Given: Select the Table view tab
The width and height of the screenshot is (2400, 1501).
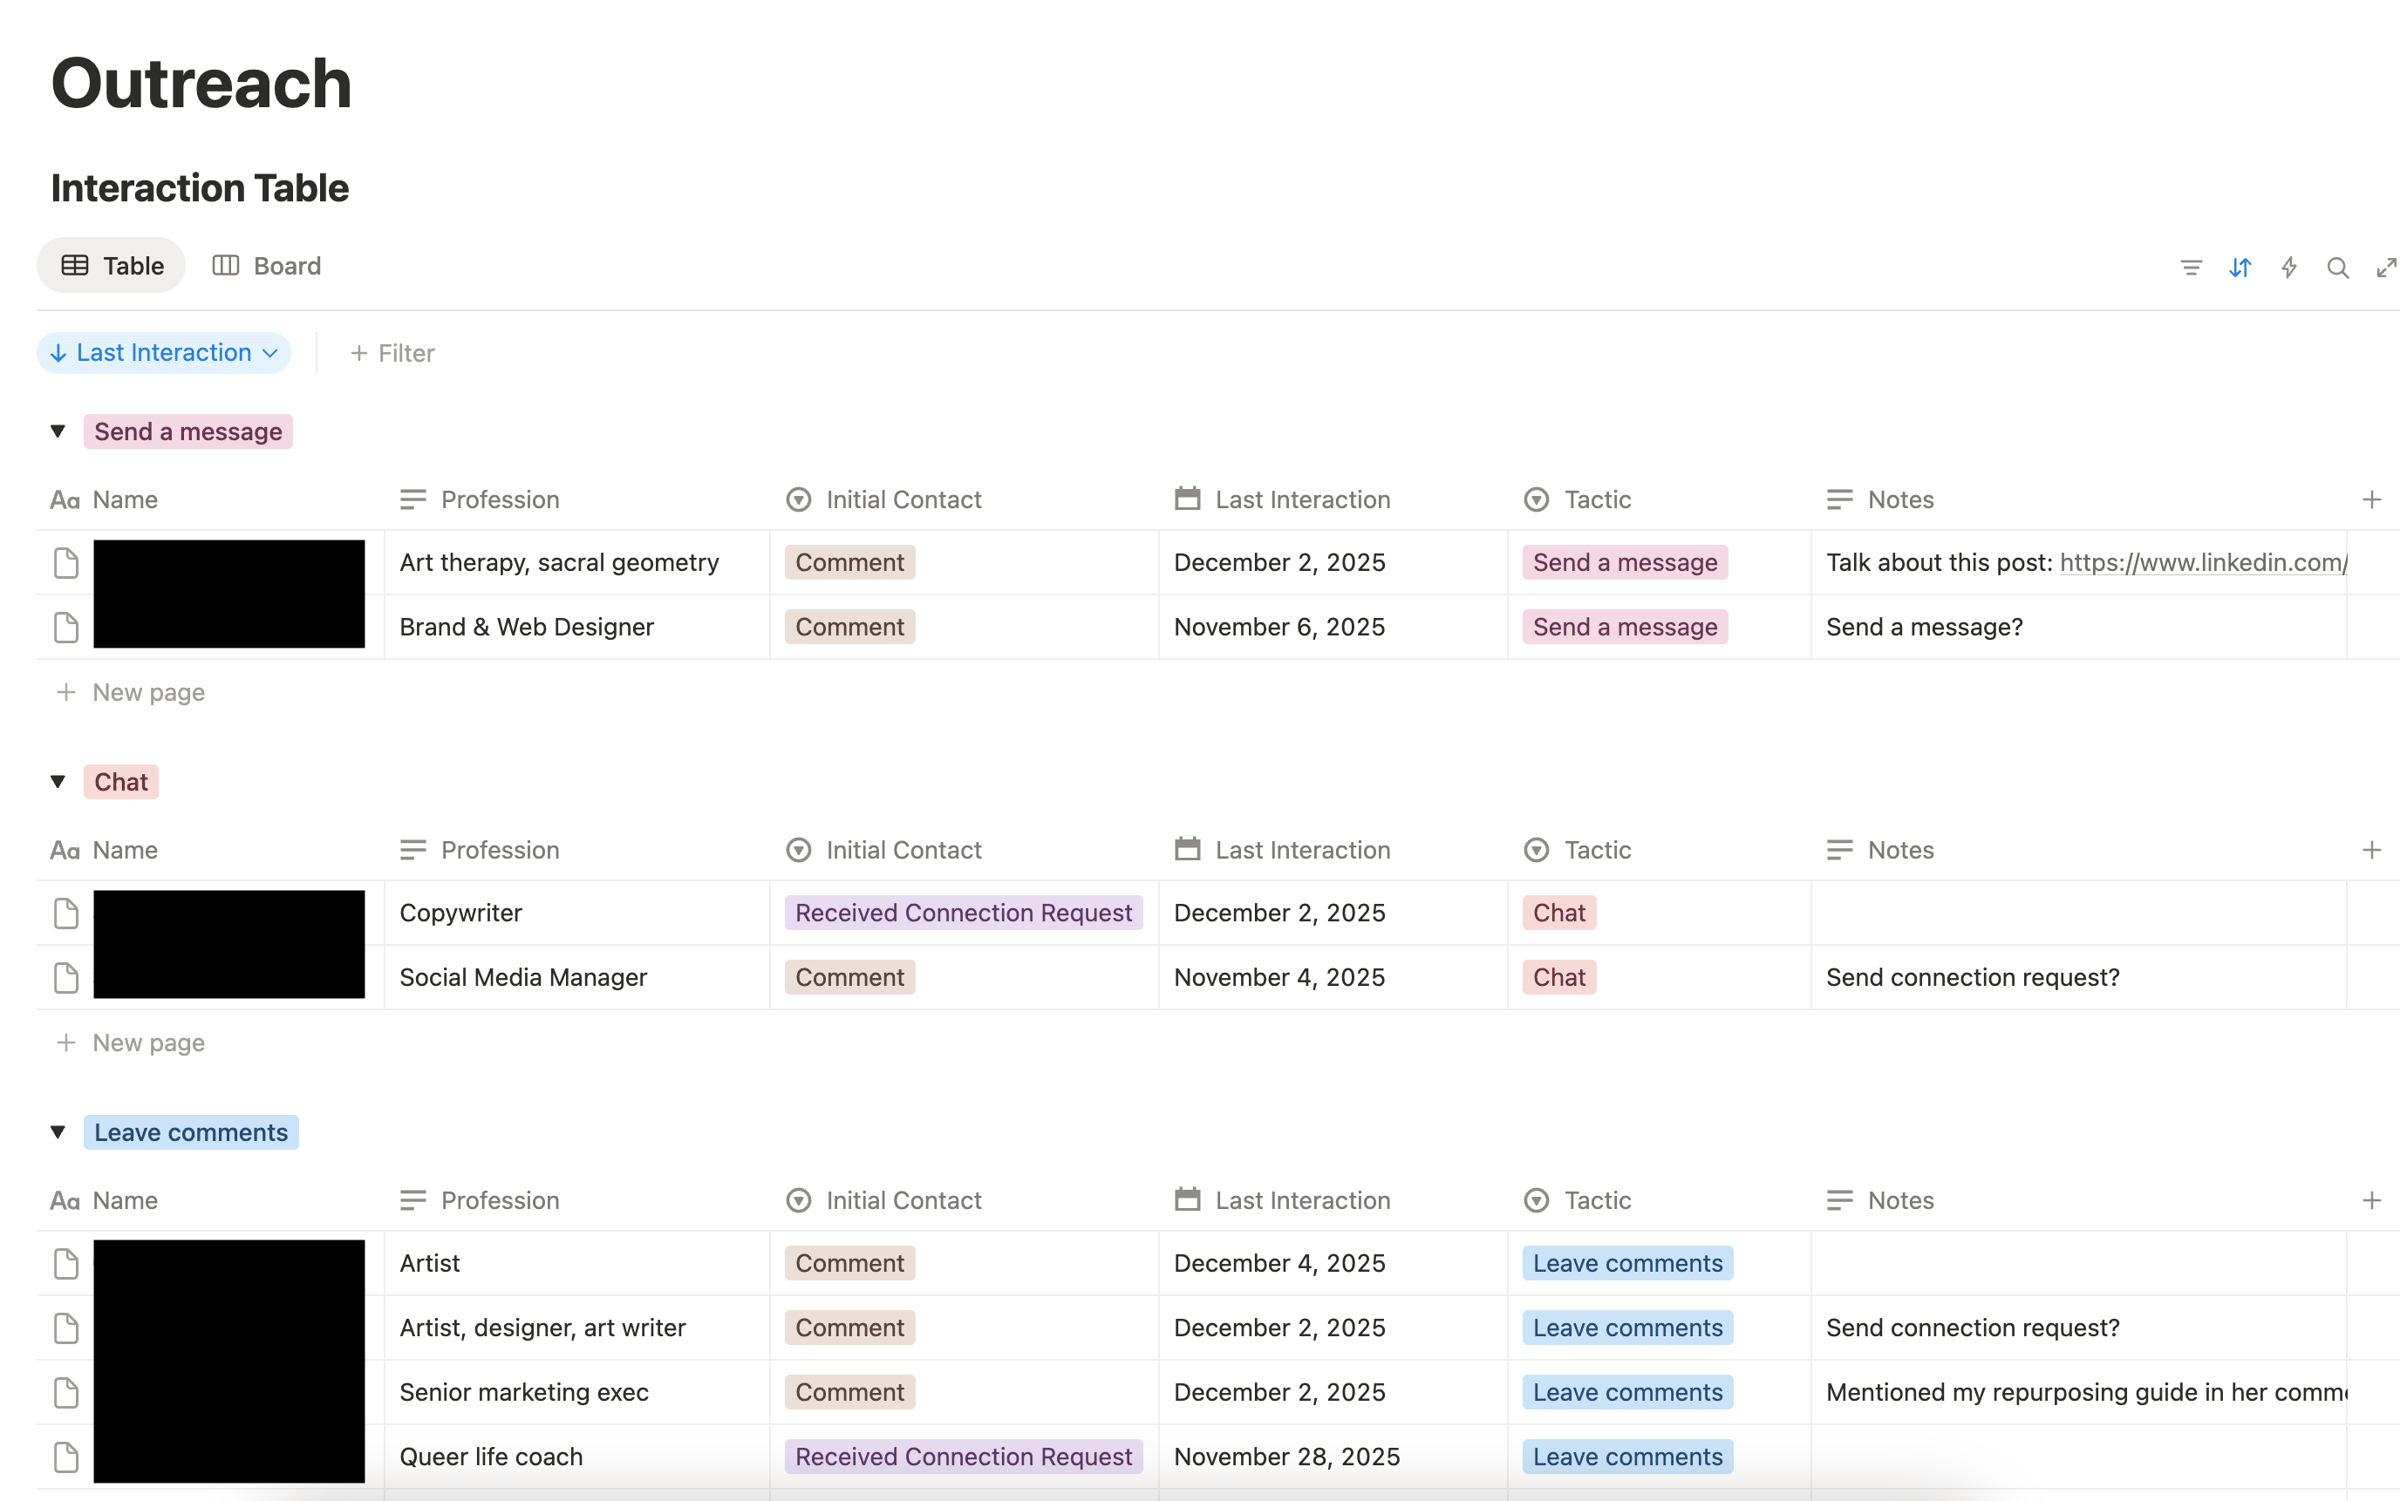Looking at the screenshot, I should click(x=112, y=266).
